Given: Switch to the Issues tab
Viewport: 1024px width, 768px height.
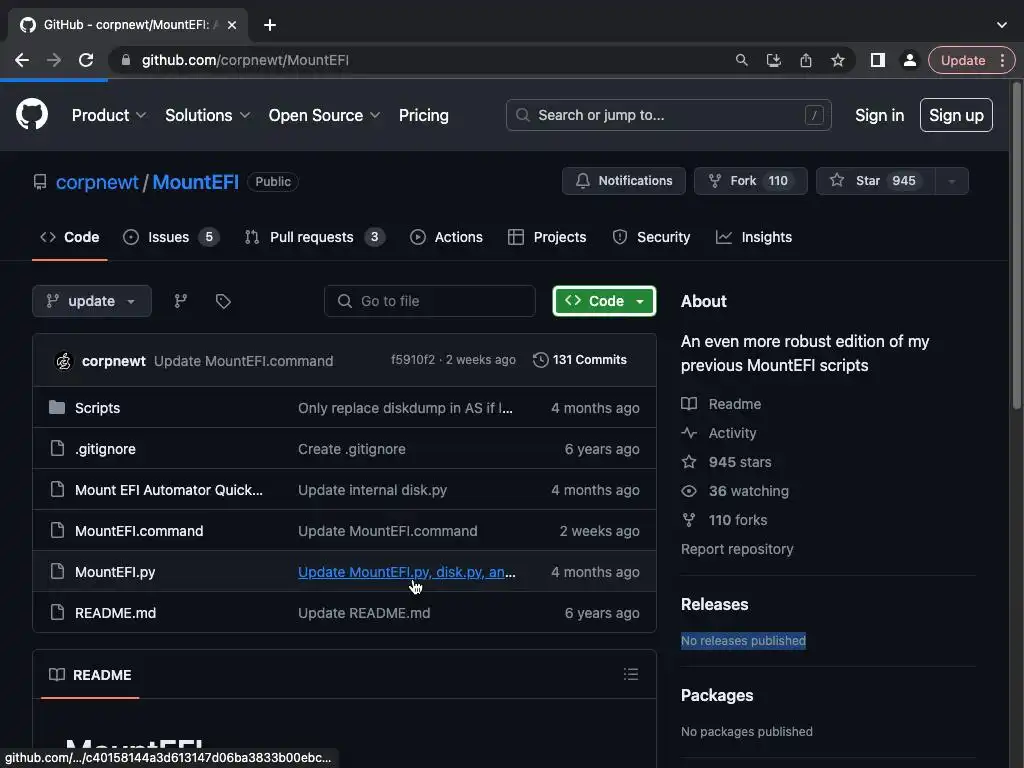Looking at the screenshot, I should pos(170,237).
